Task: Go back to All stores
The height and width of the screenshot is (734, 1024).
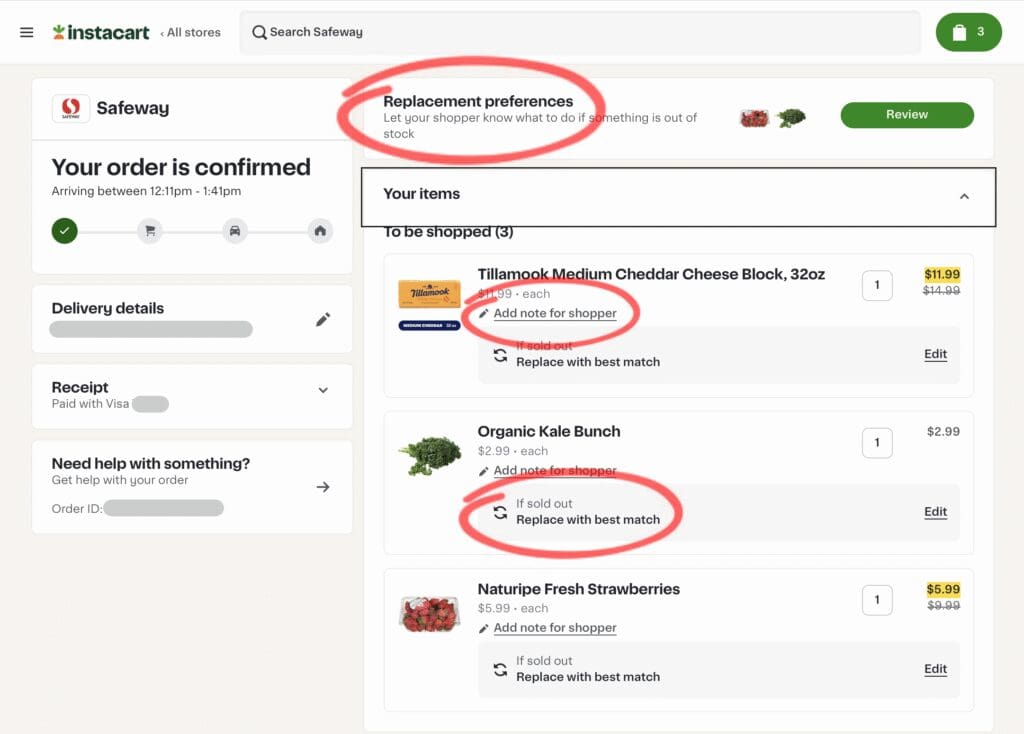Action: pyautogui.click(x=191, y=32)
